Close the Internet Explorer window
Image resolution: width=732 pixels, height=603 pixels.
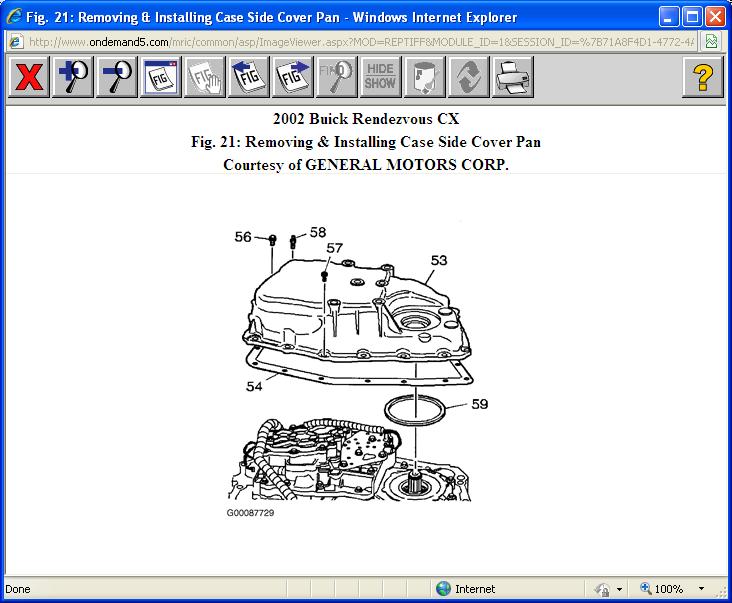(x=715, y=17)
